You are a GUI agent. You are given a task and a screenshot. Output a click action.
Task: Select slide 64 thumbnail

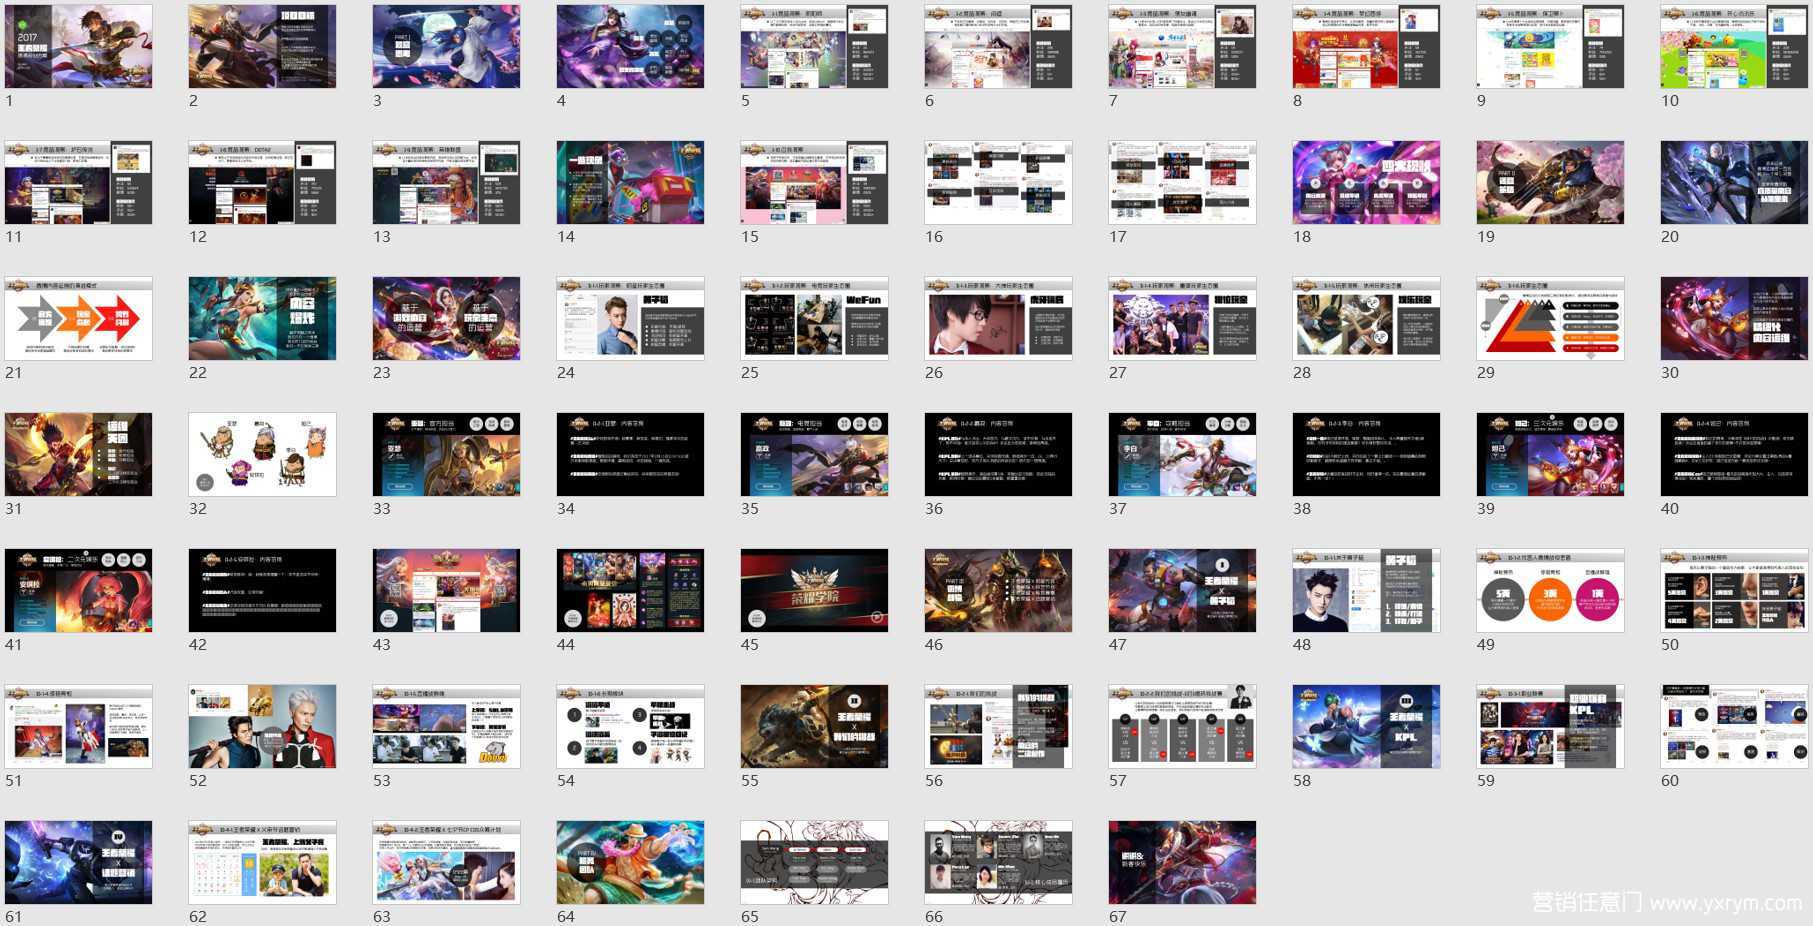pyautogui.click(x=630, y=862)
